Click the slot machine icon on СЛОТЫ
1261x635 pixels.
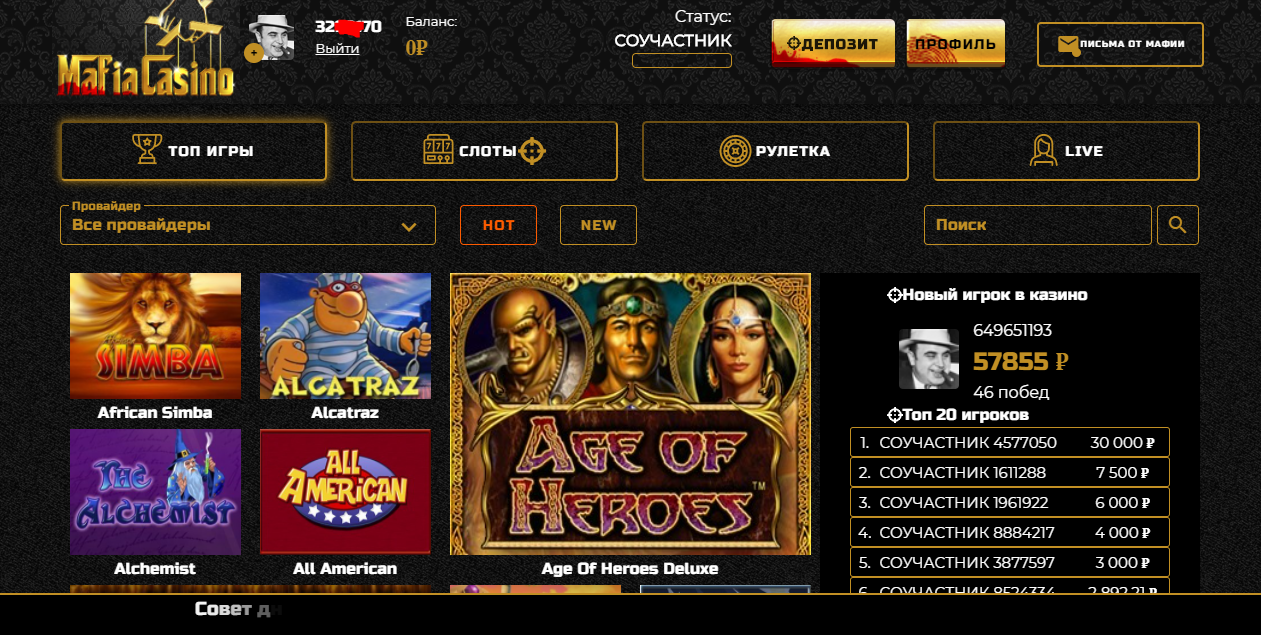coord(438,150)
